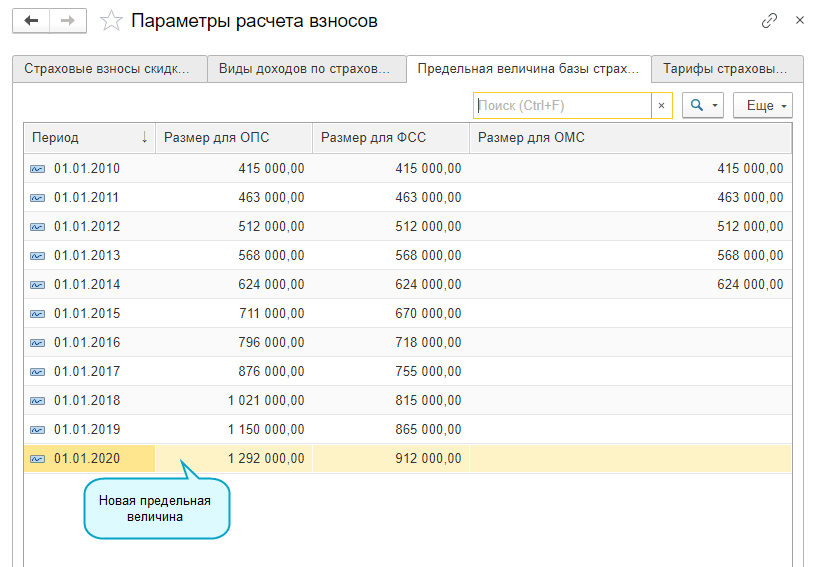Screen dimensions: 824x567
Task: Click the ОПС value in row 01.01.2013
Action: click(x=272, y=255)
